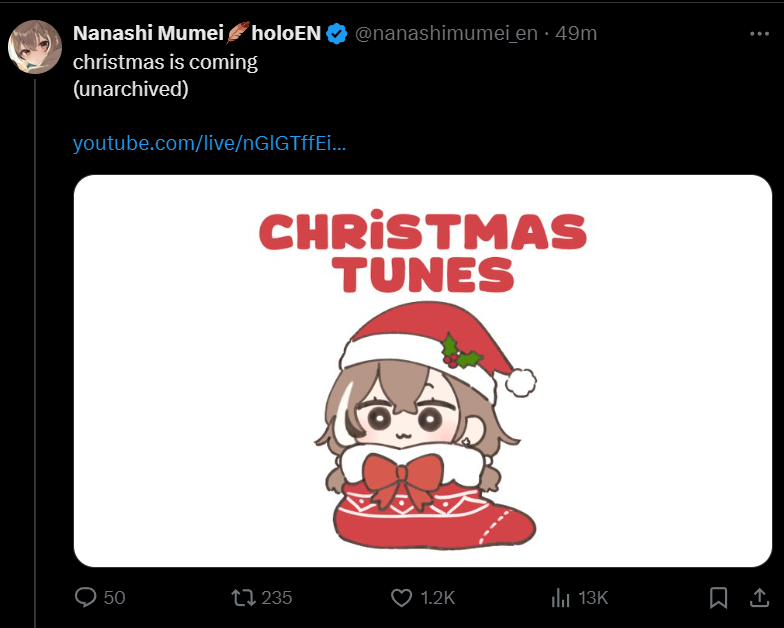Click the repost arrows icon
The height and width of the screenshot is (628, 784).
coord(242,598)
